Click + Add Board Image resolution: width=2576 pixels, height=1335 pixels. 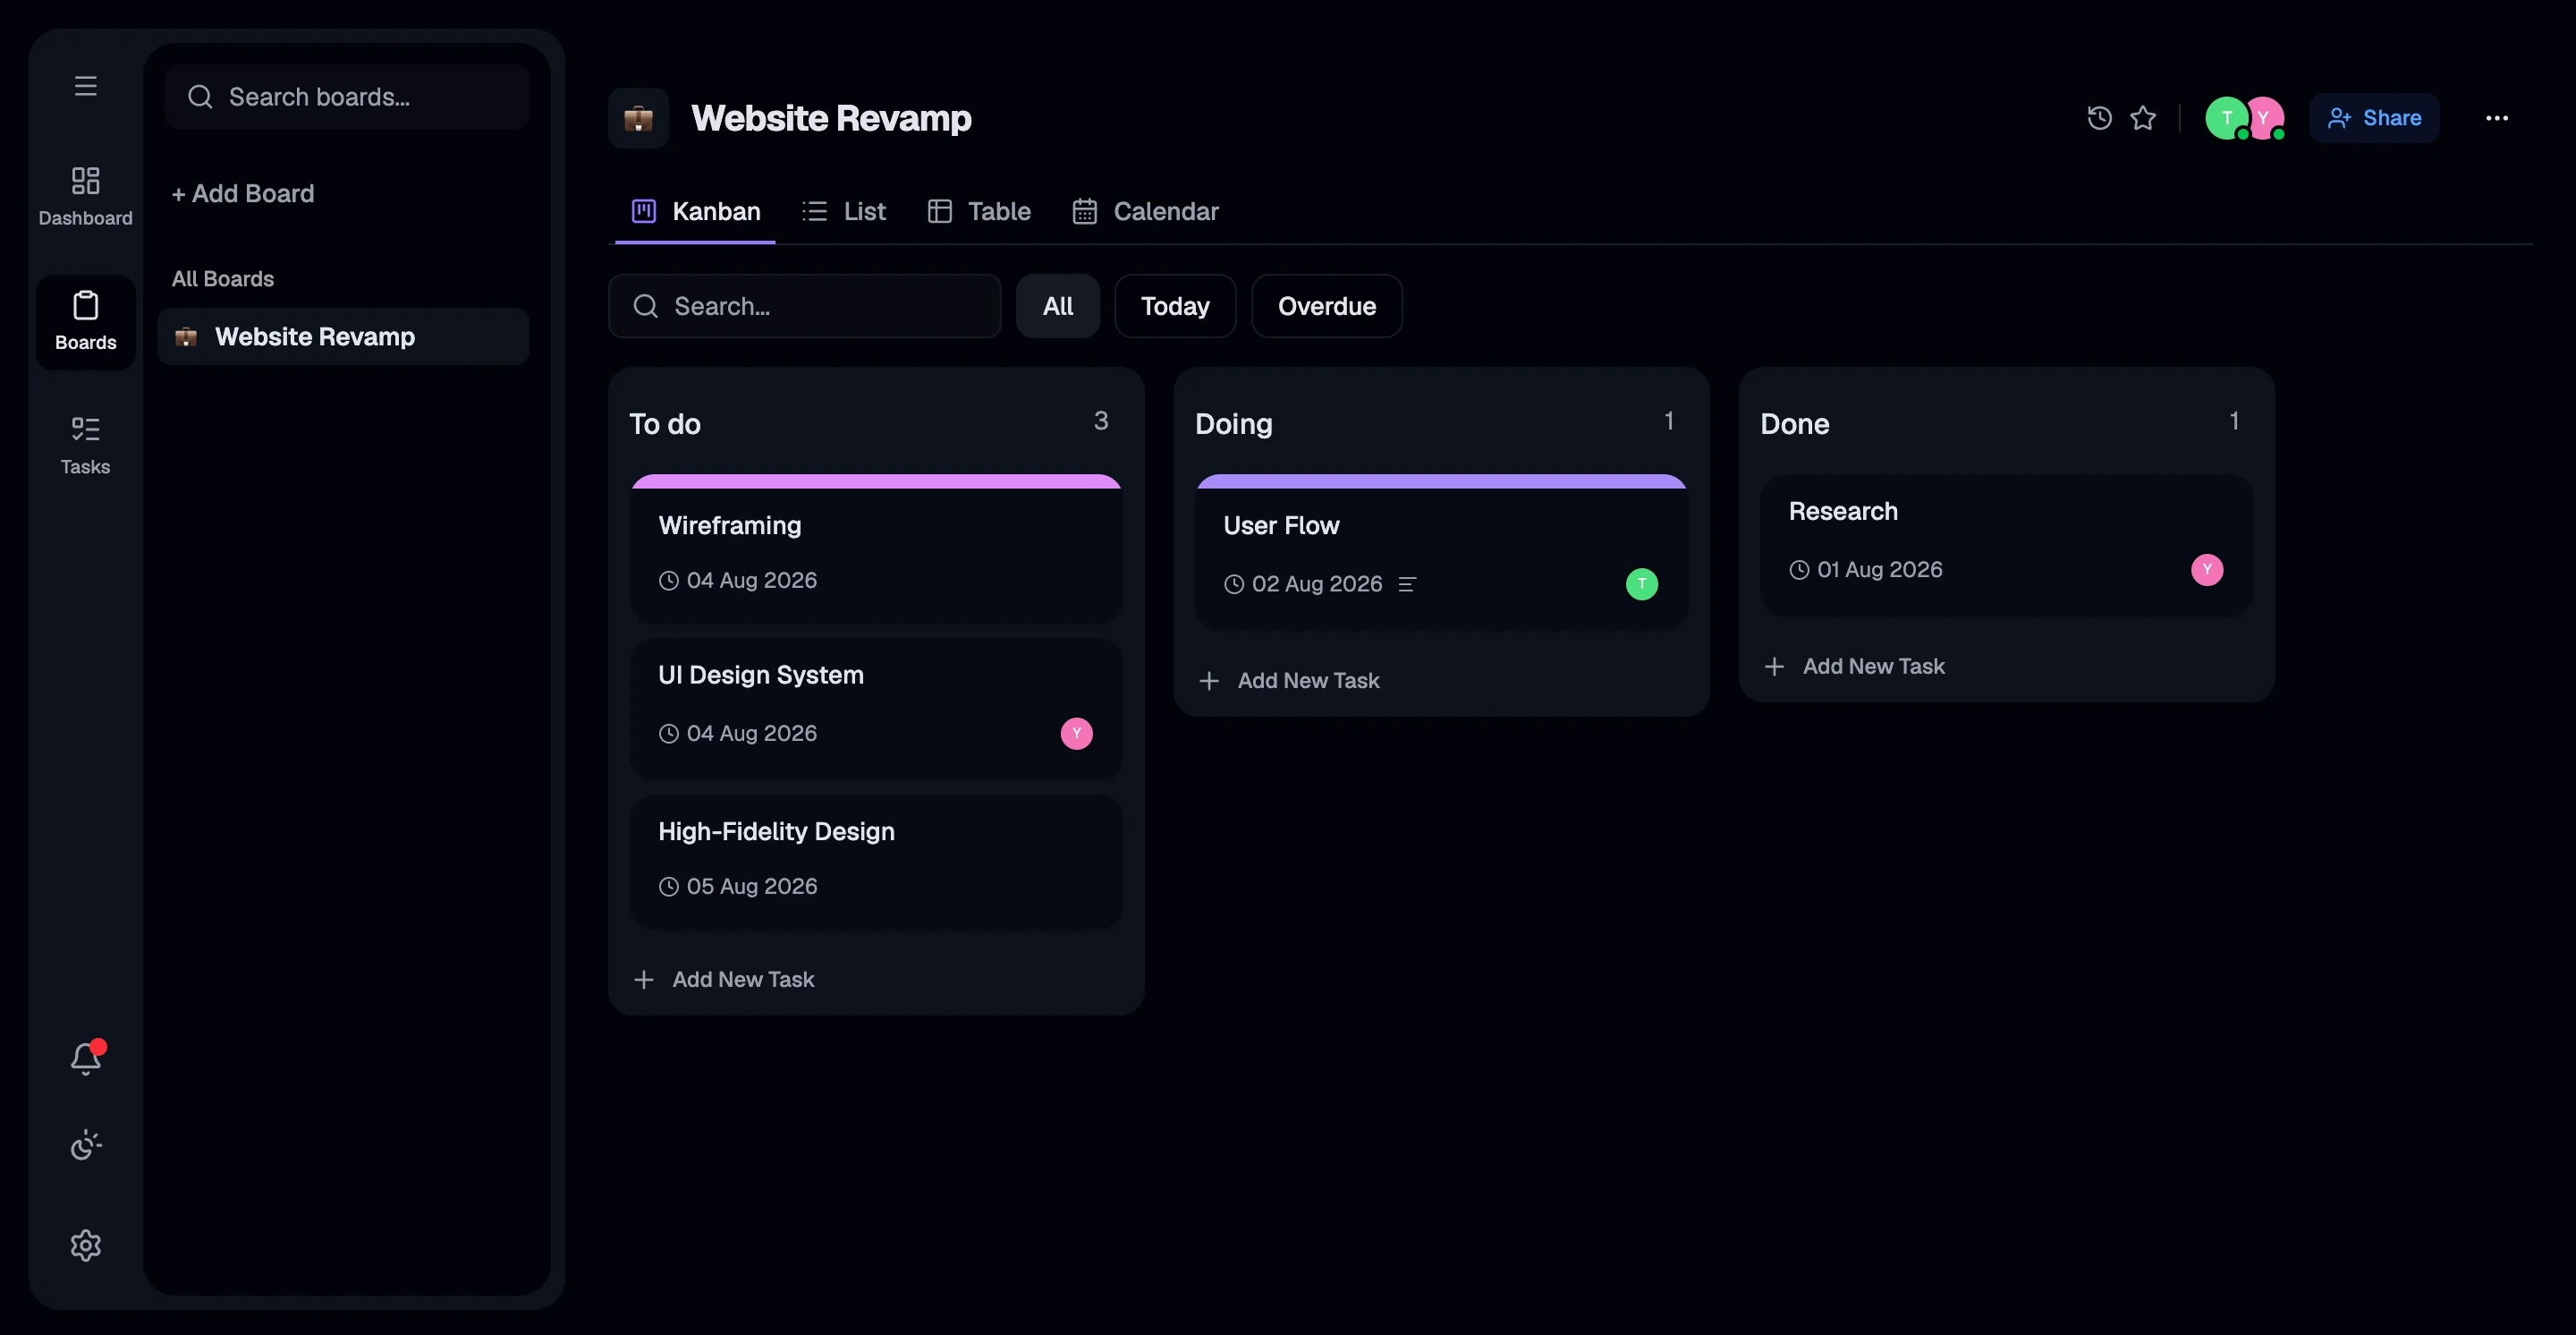pyautogui.click(x=243, y=193)
